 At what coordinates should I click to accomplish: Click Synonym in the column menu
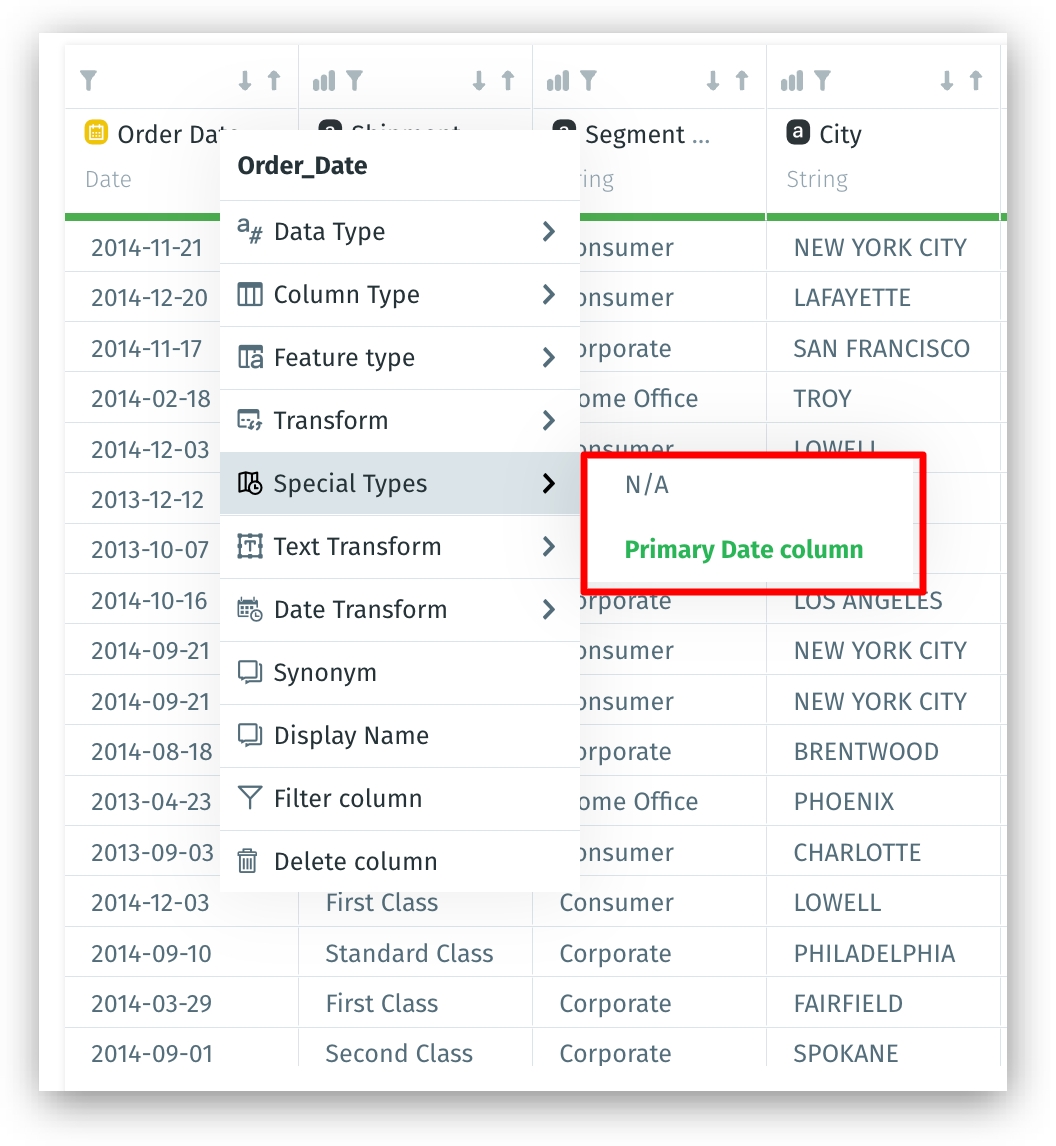coord(325,672)
